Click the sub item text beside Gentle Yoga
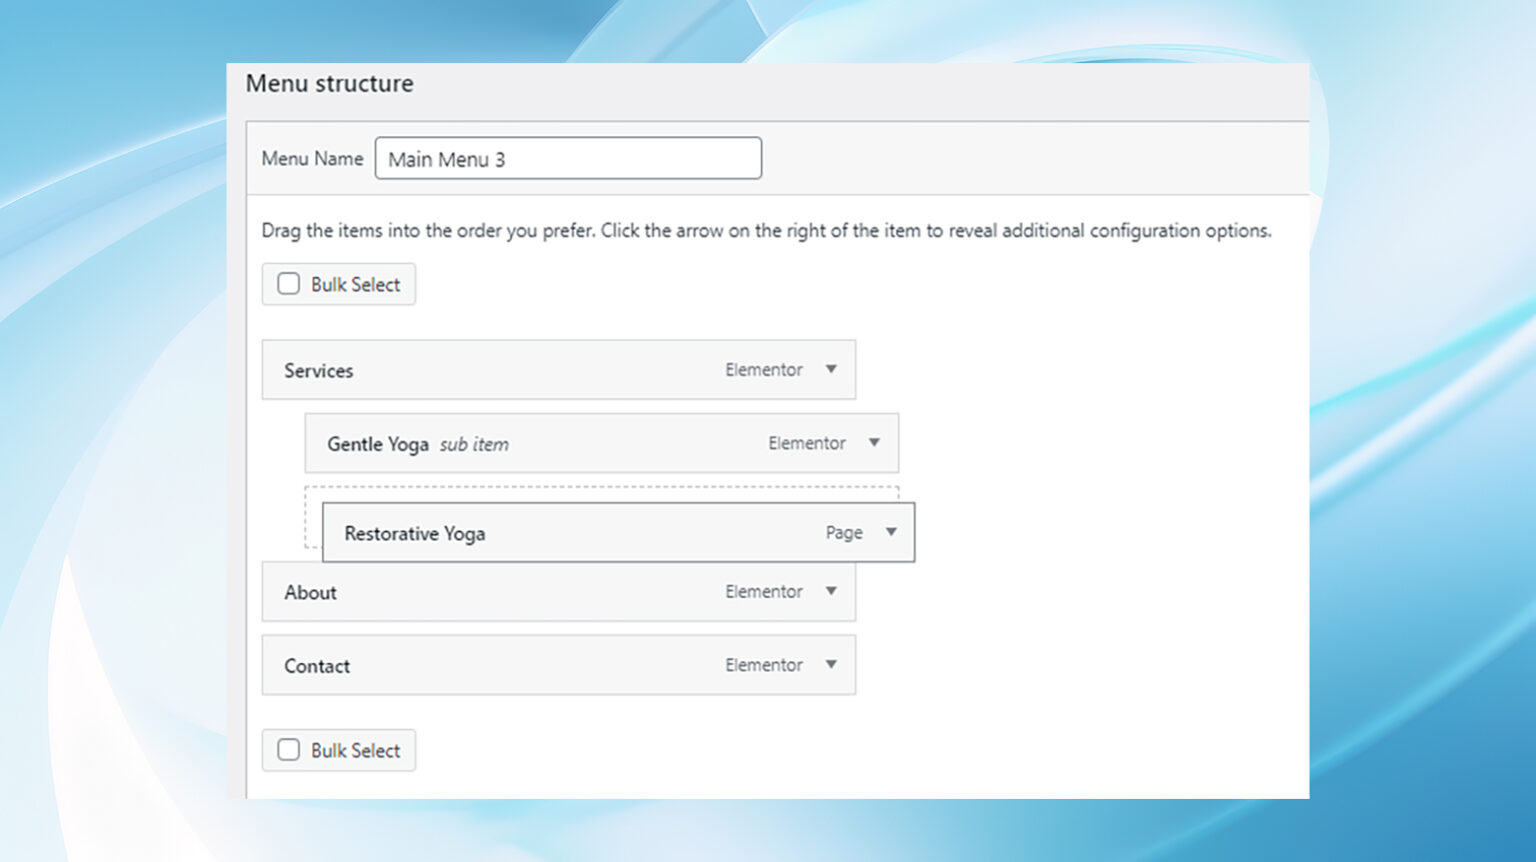The width and height of the screenshot is (1536, 862). point(475,444)
